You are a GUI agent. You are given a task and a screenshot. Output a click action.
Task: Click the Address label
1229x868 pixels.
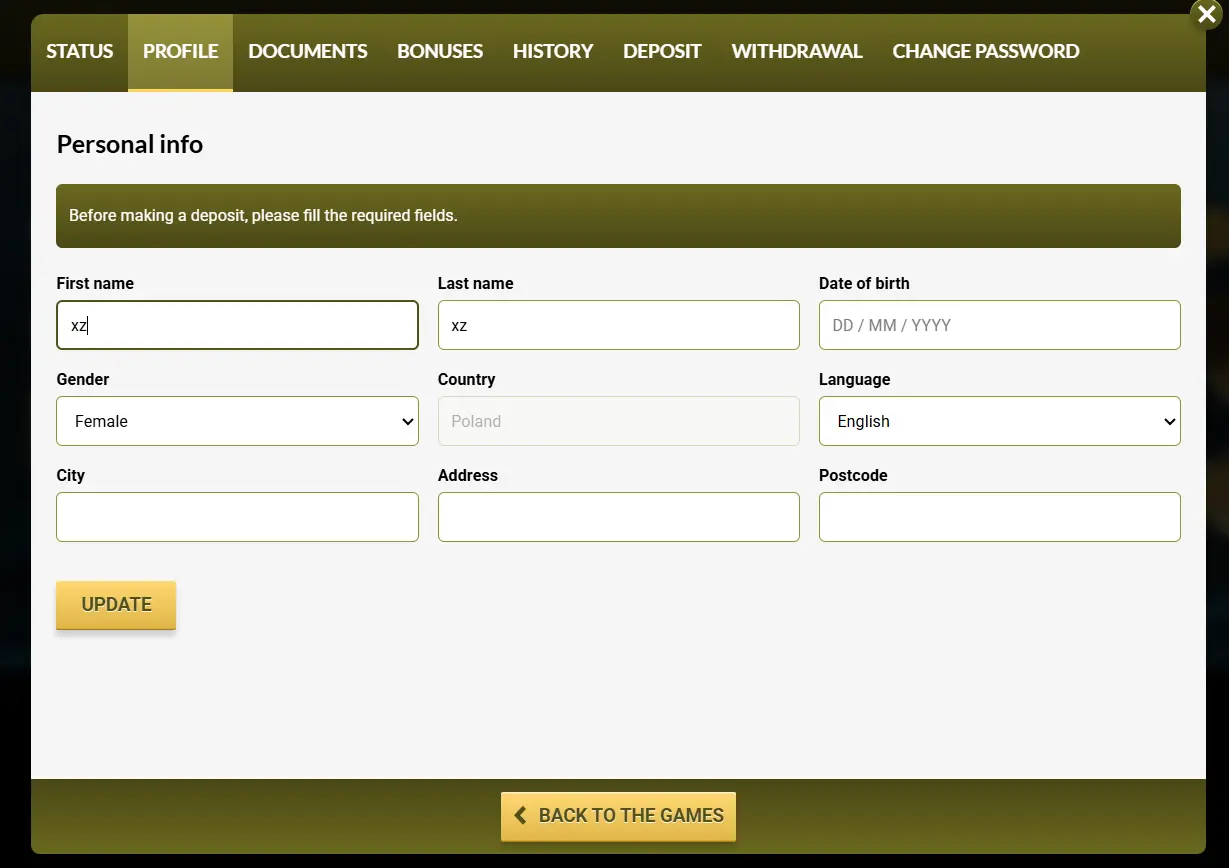[468, 476]
